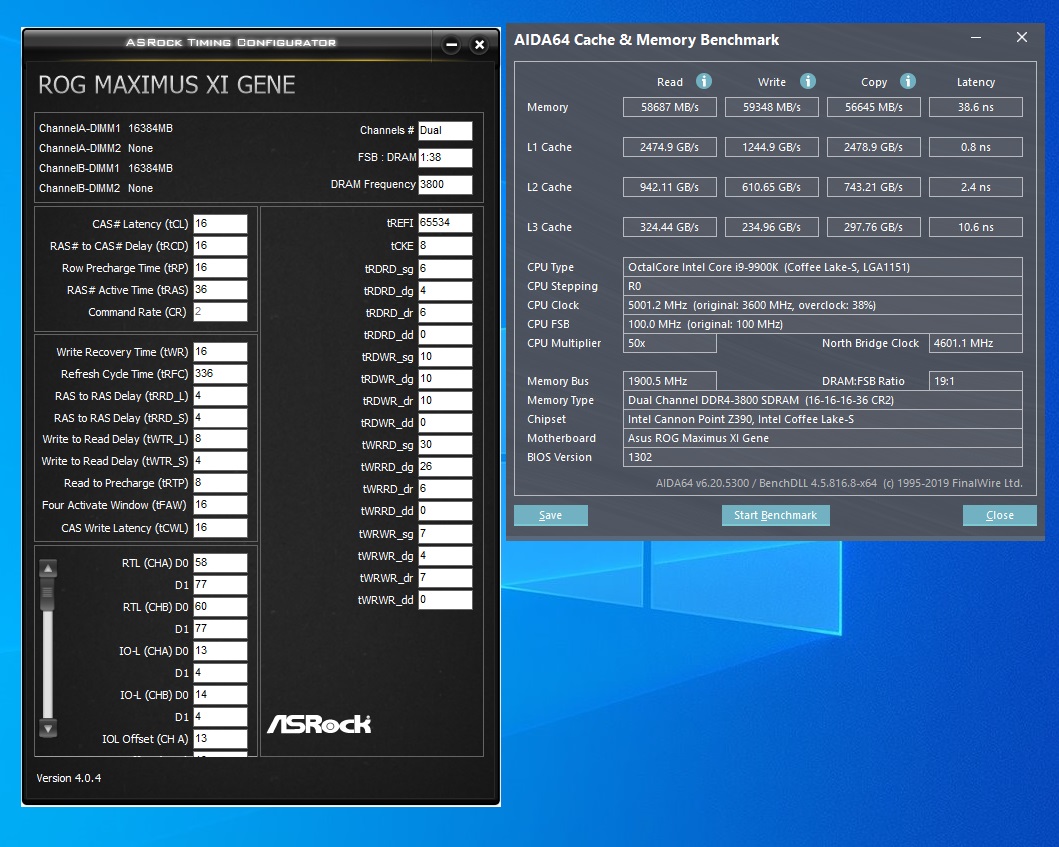Select the Row Precharge Time (tRP) field
Screen dimensions: 1059x847
[220, 267]
